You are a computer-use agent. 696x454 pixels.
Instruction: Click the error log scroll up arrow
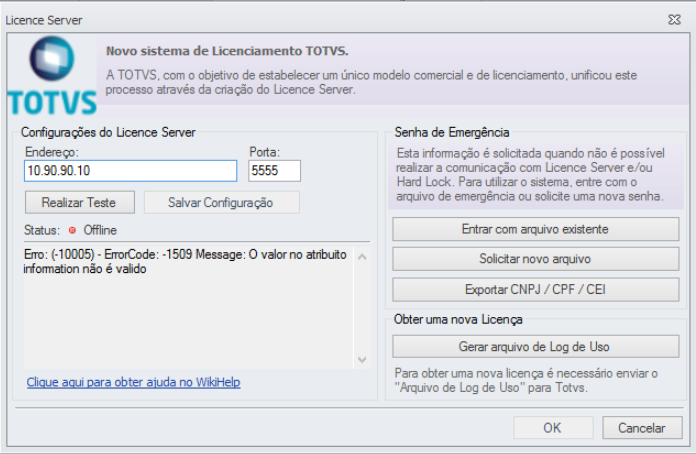pyautogui.click(x=362, y=257)
